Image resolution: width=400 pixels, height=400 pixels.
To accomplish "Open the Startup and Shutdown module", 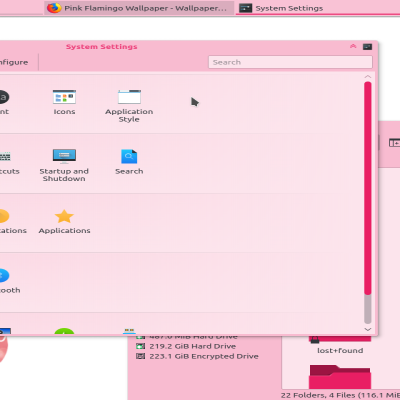I will pyautogui.click(x=64, y=165).
